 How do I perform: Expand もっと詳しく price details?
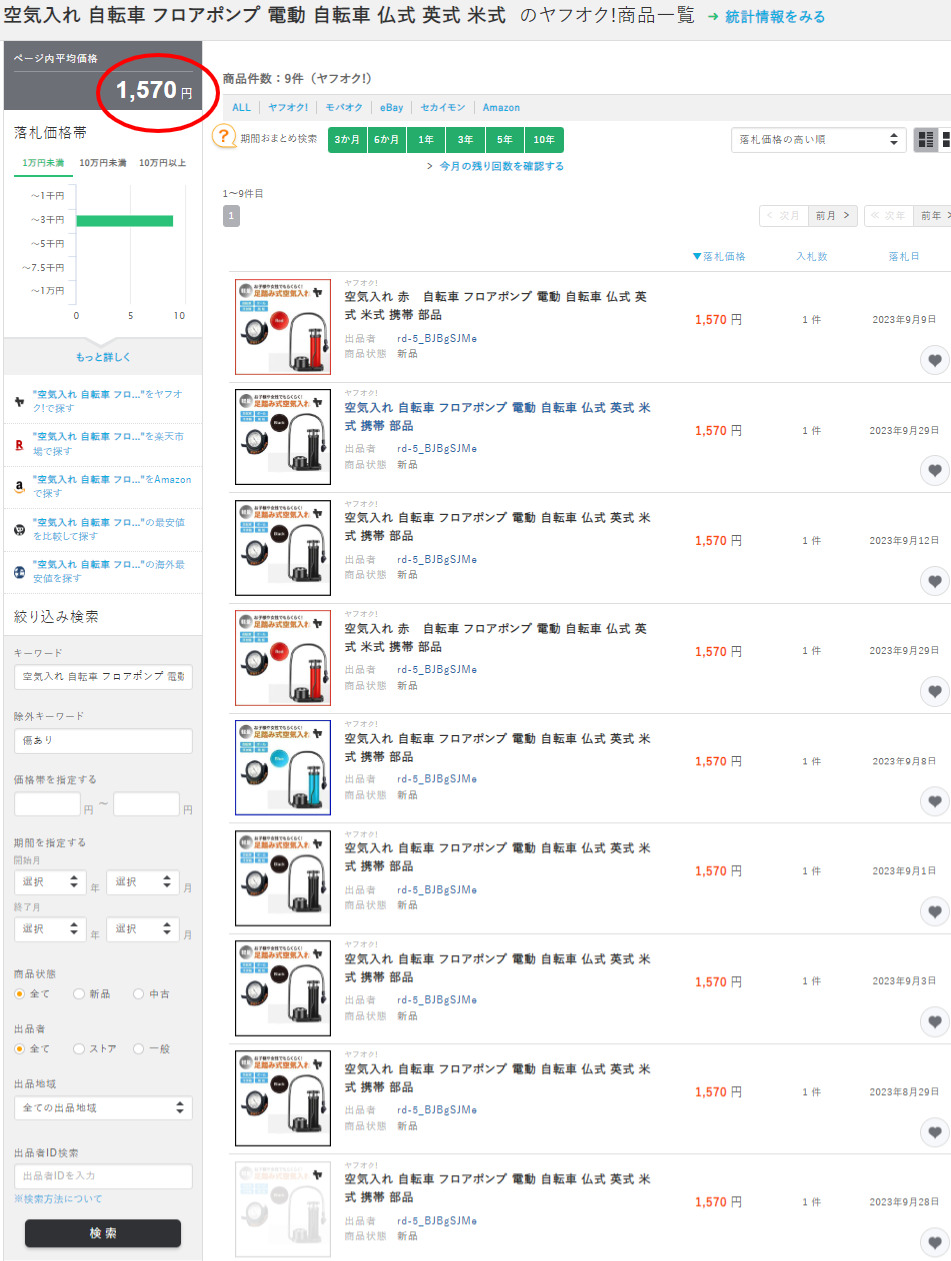tap(103, 357)
